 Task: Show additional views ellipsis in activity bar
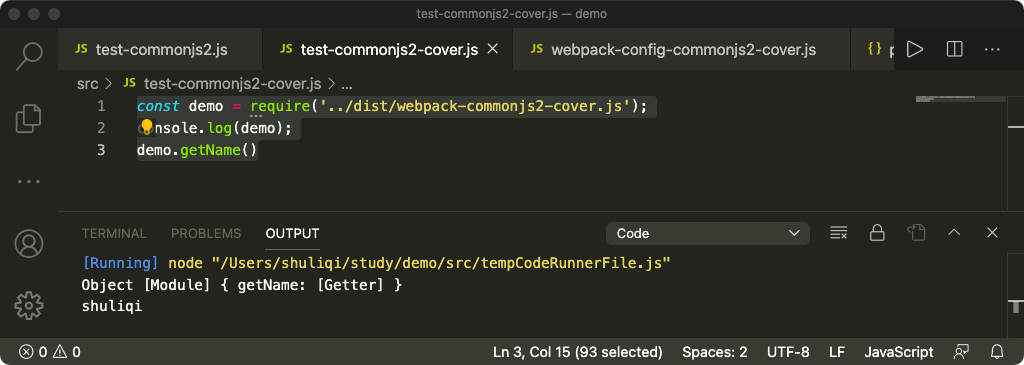tap(29, 182)
